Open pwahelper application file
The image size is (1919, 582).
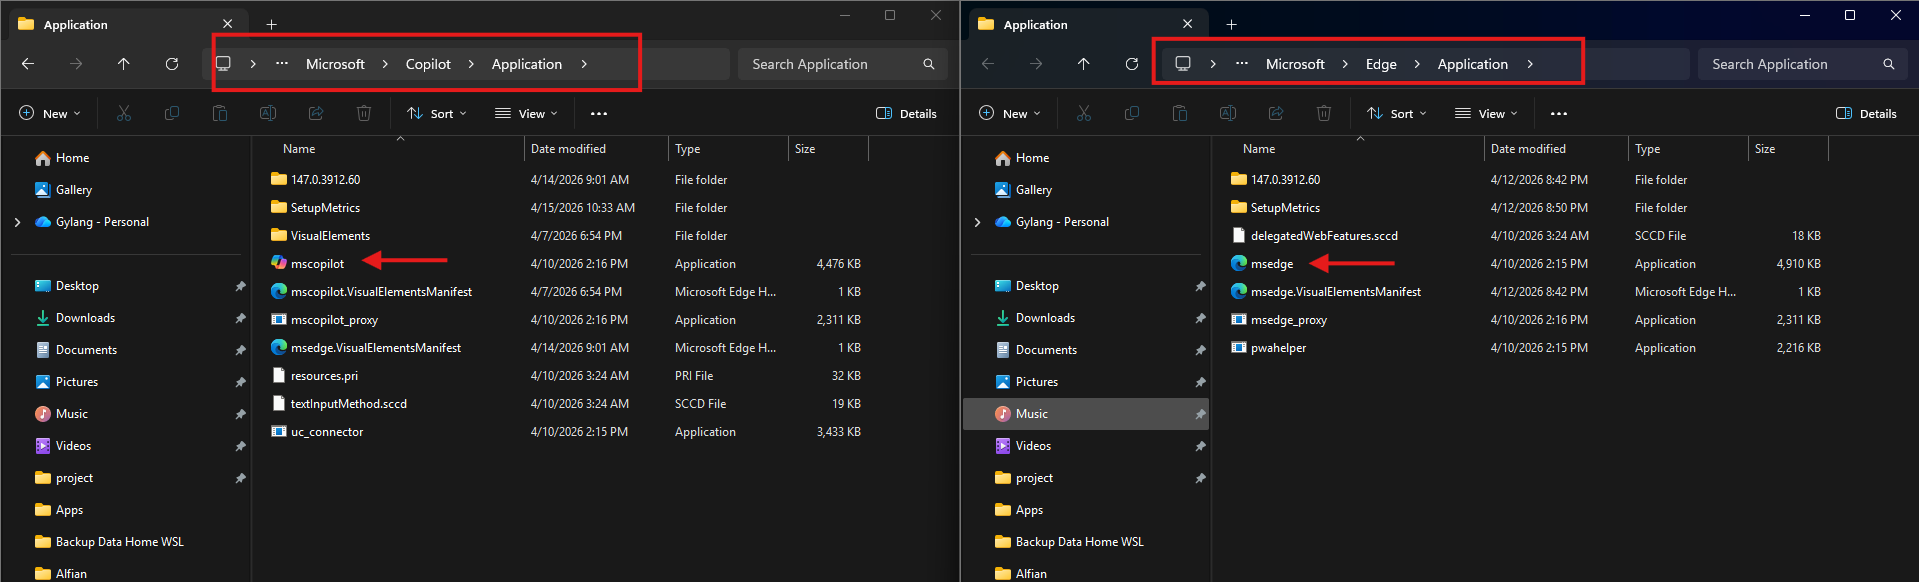[x=1278, y=348]
